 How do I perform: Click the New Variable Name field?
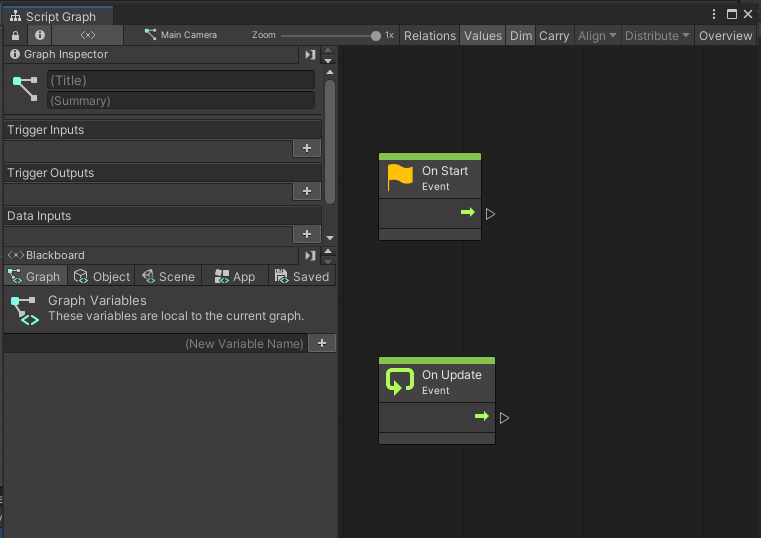(x=155, y=343)
